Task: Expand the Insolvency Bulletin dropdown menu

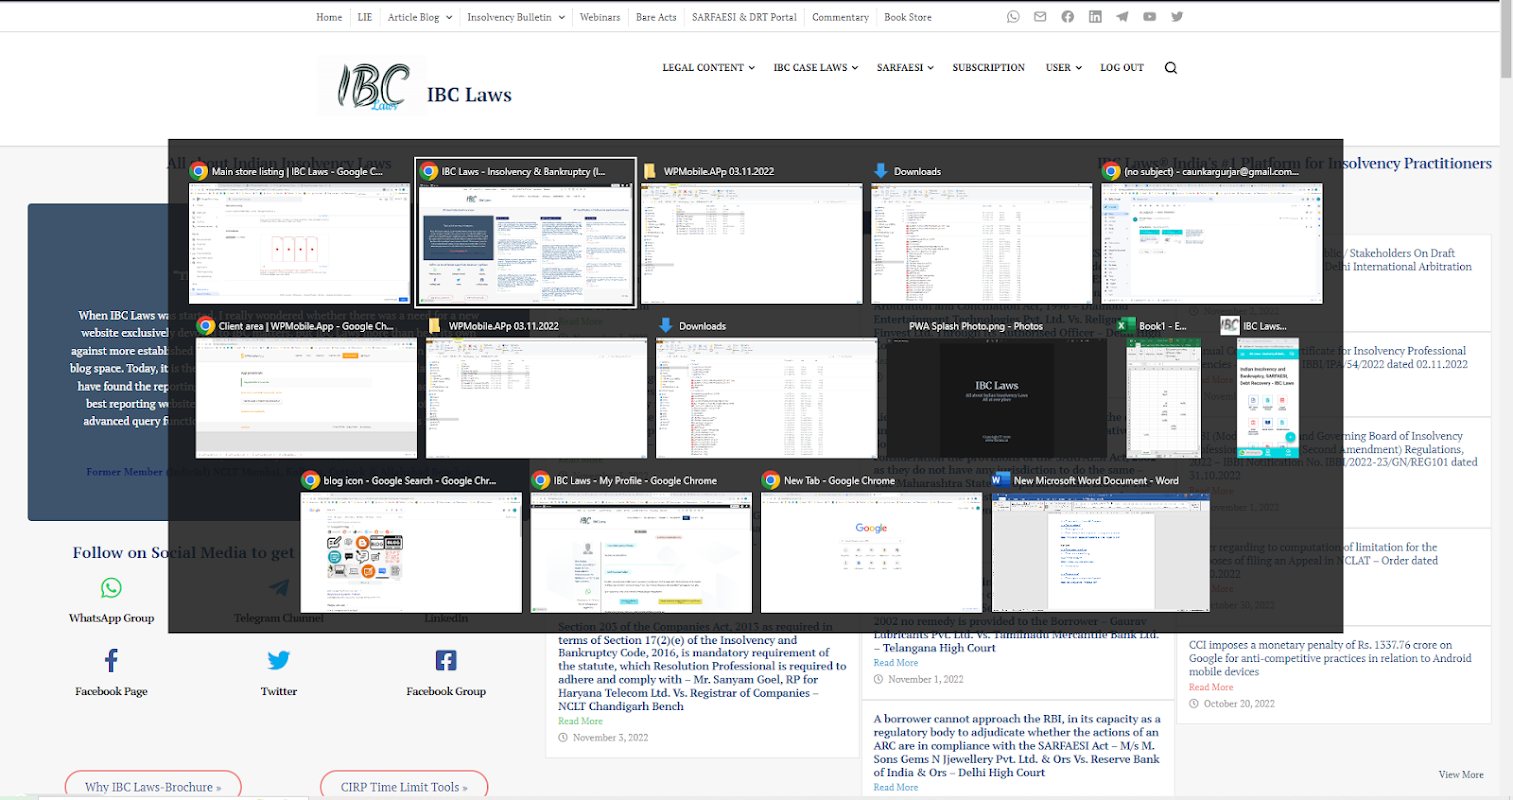Action: [516, 17]
